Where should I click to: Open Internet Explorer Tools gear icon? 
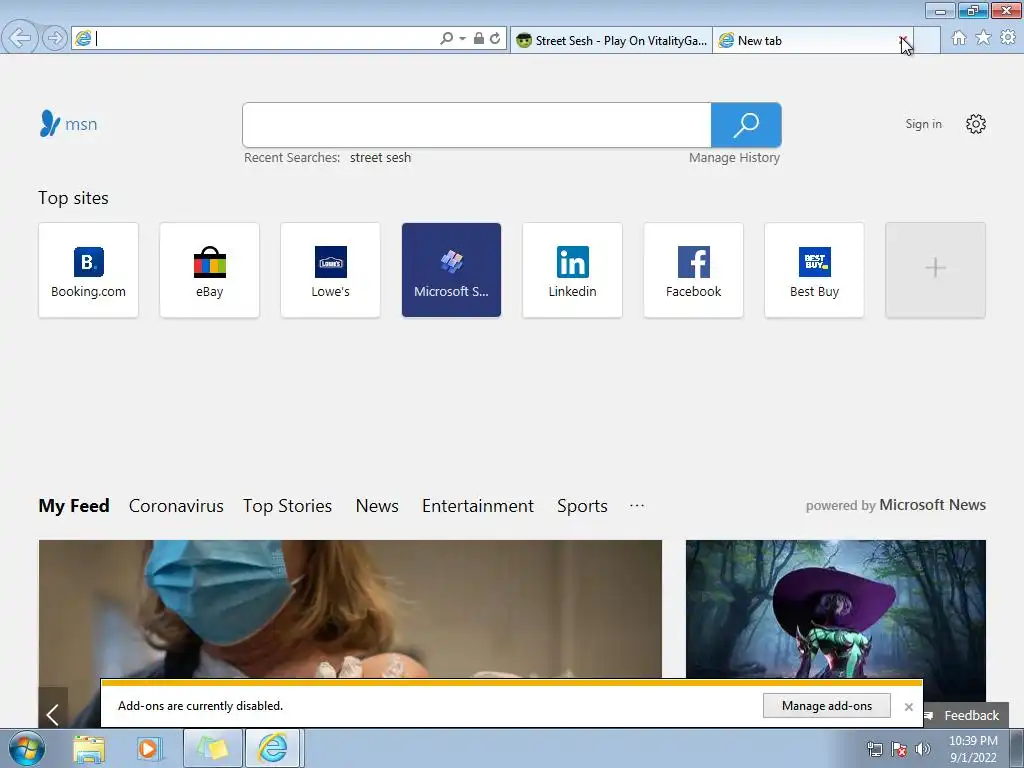point(1008,38)
